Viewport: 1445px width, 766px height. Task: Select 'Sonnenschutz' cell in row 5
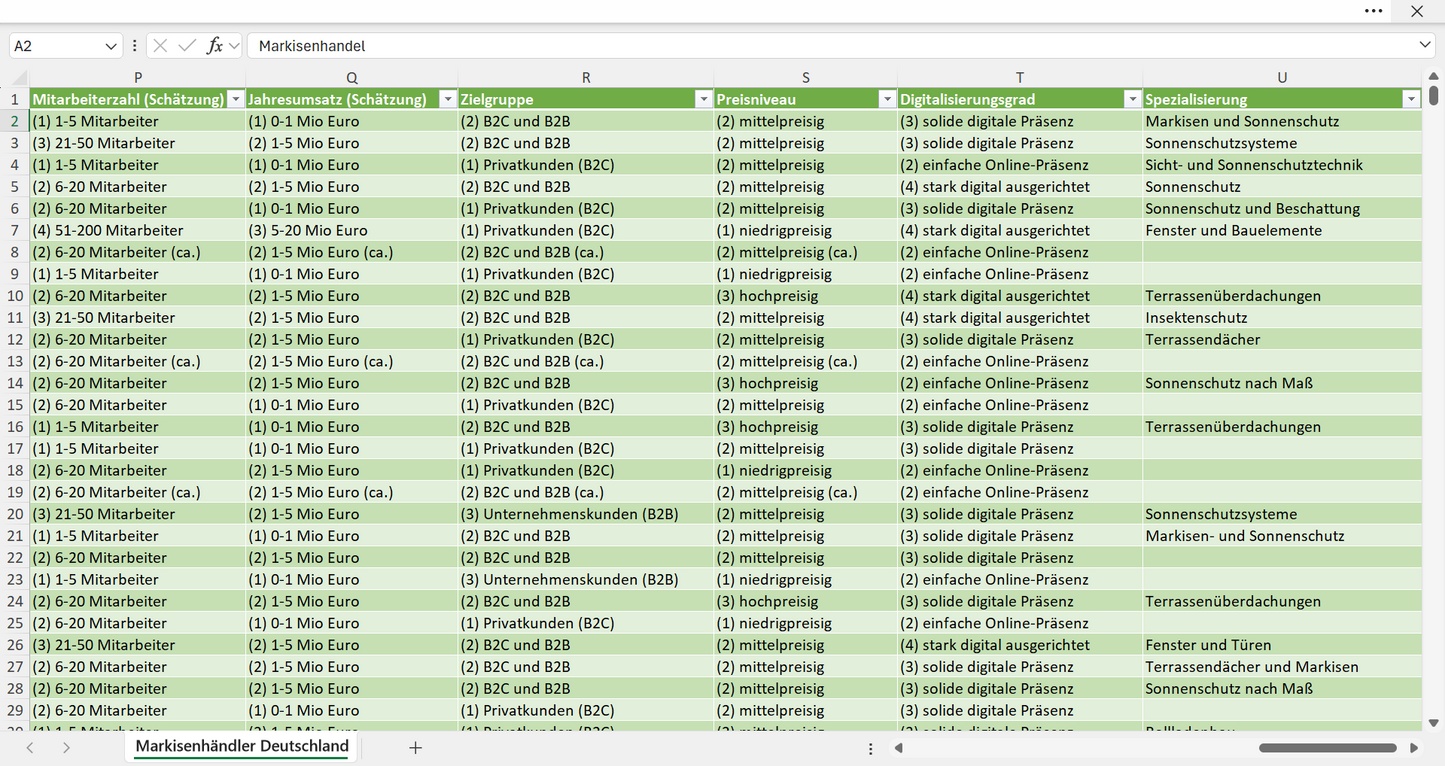tap(1282, 187)
